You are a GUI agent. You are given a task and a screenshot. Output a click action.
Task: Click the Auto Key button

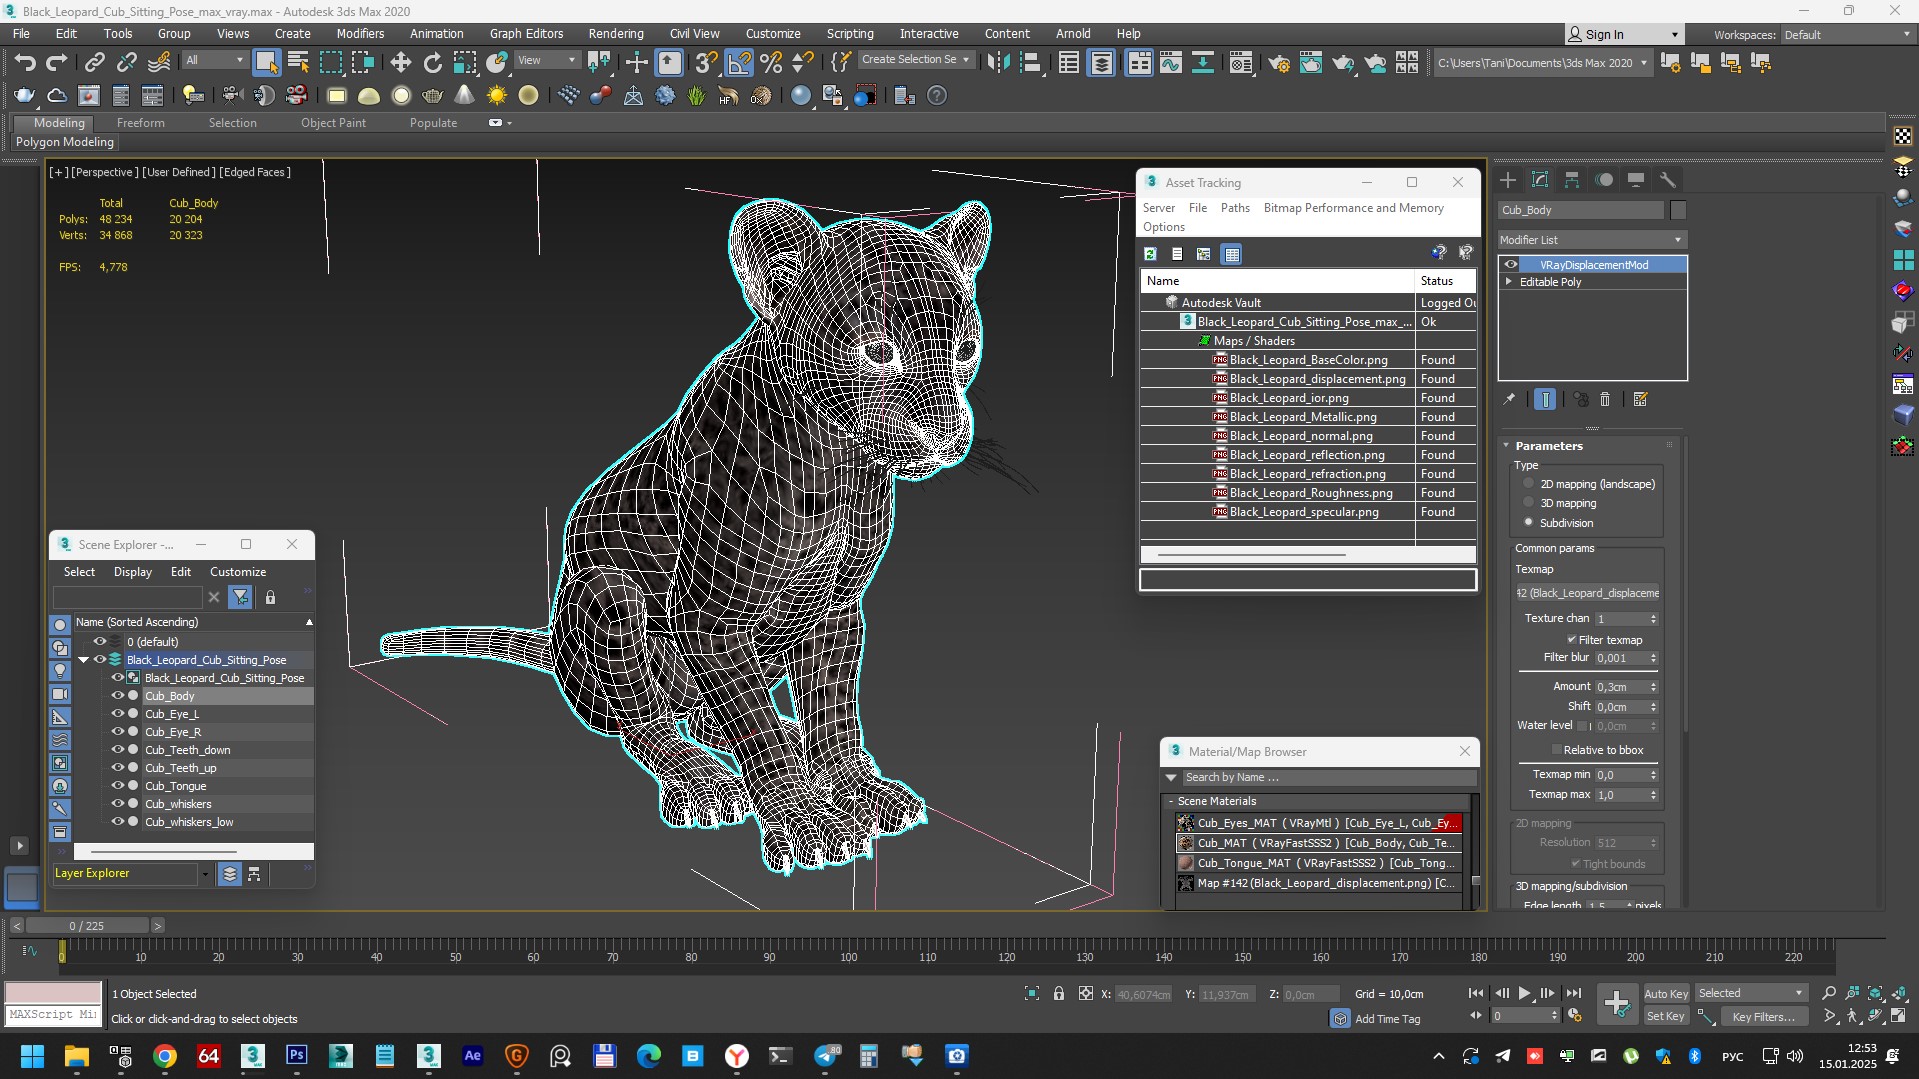pyautogui.click(x=1666, y=993)
